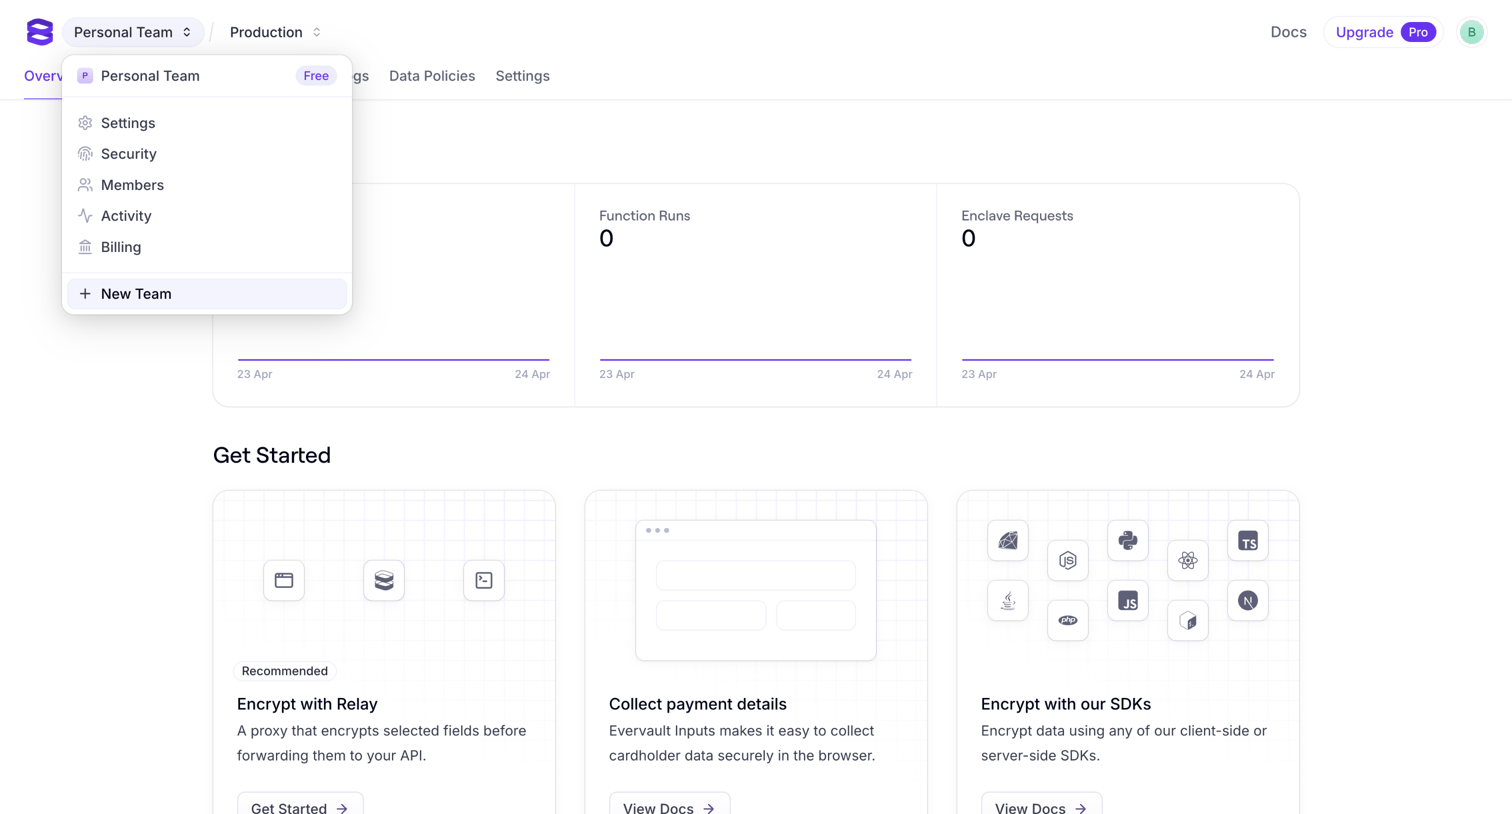
Task: Click the purple P team avatar
Action: coord(85,76)
